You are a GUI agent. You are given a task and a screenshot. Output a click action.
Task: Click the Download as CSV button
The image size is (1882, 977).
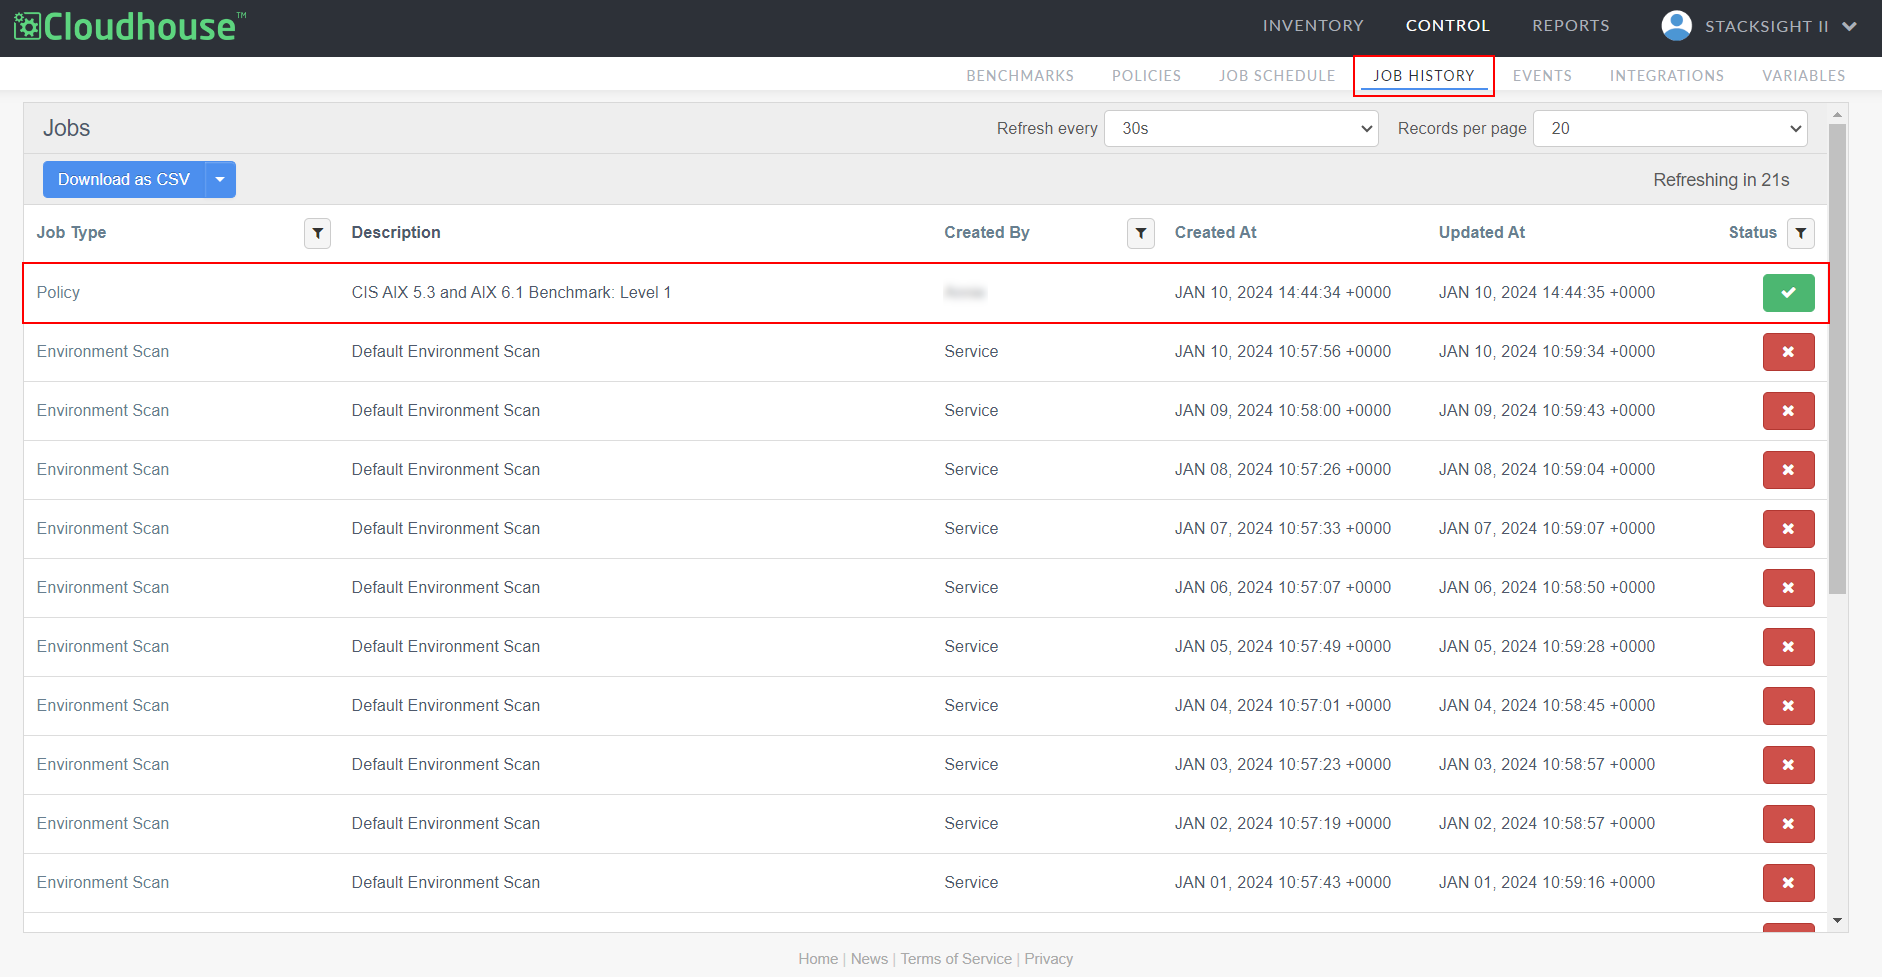pyautogui.click(x=124, y=180)
